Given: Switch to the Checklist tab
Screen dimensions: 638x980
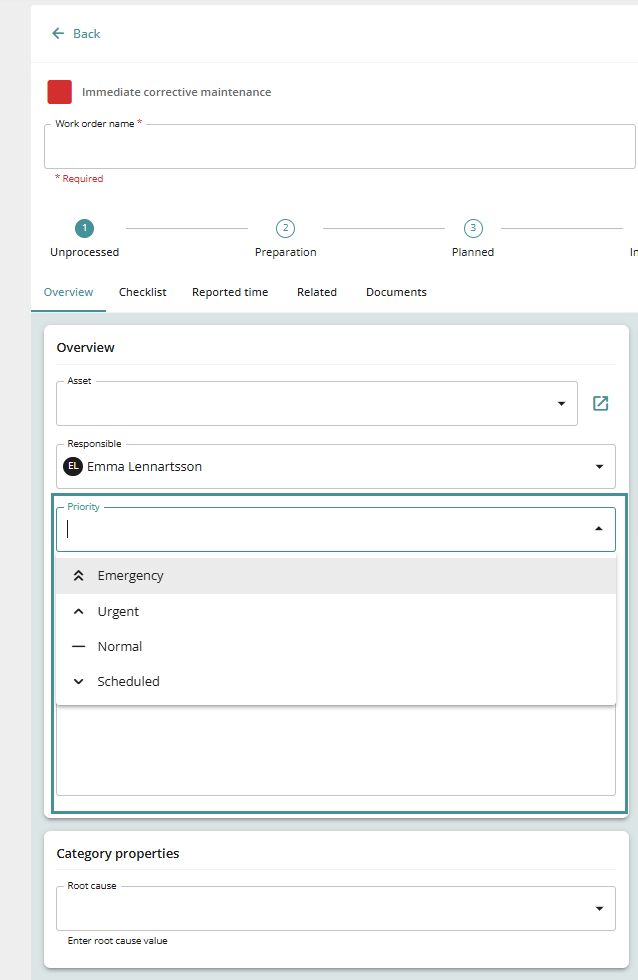Looking at the screenshot, I should point(142,292).
